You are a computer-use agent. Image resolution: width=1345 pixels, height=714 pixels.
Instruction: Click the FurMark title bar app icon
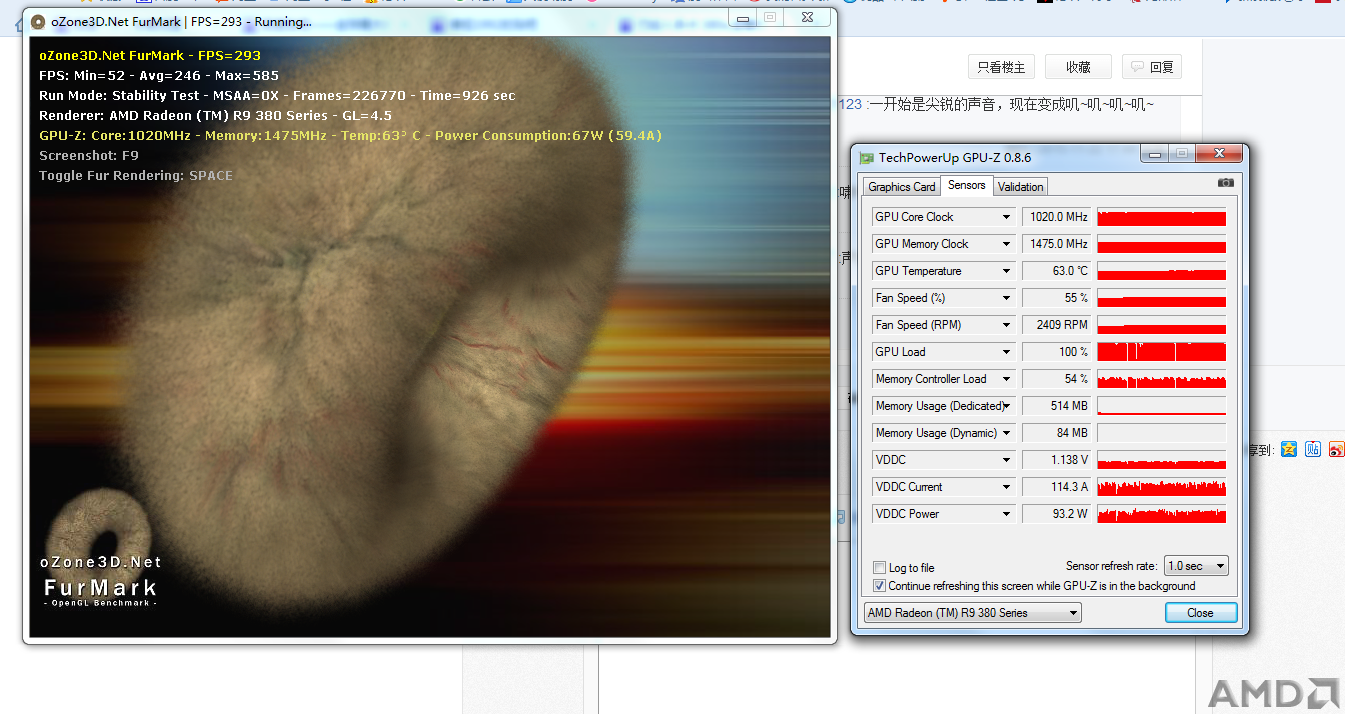tap(38, 21)
